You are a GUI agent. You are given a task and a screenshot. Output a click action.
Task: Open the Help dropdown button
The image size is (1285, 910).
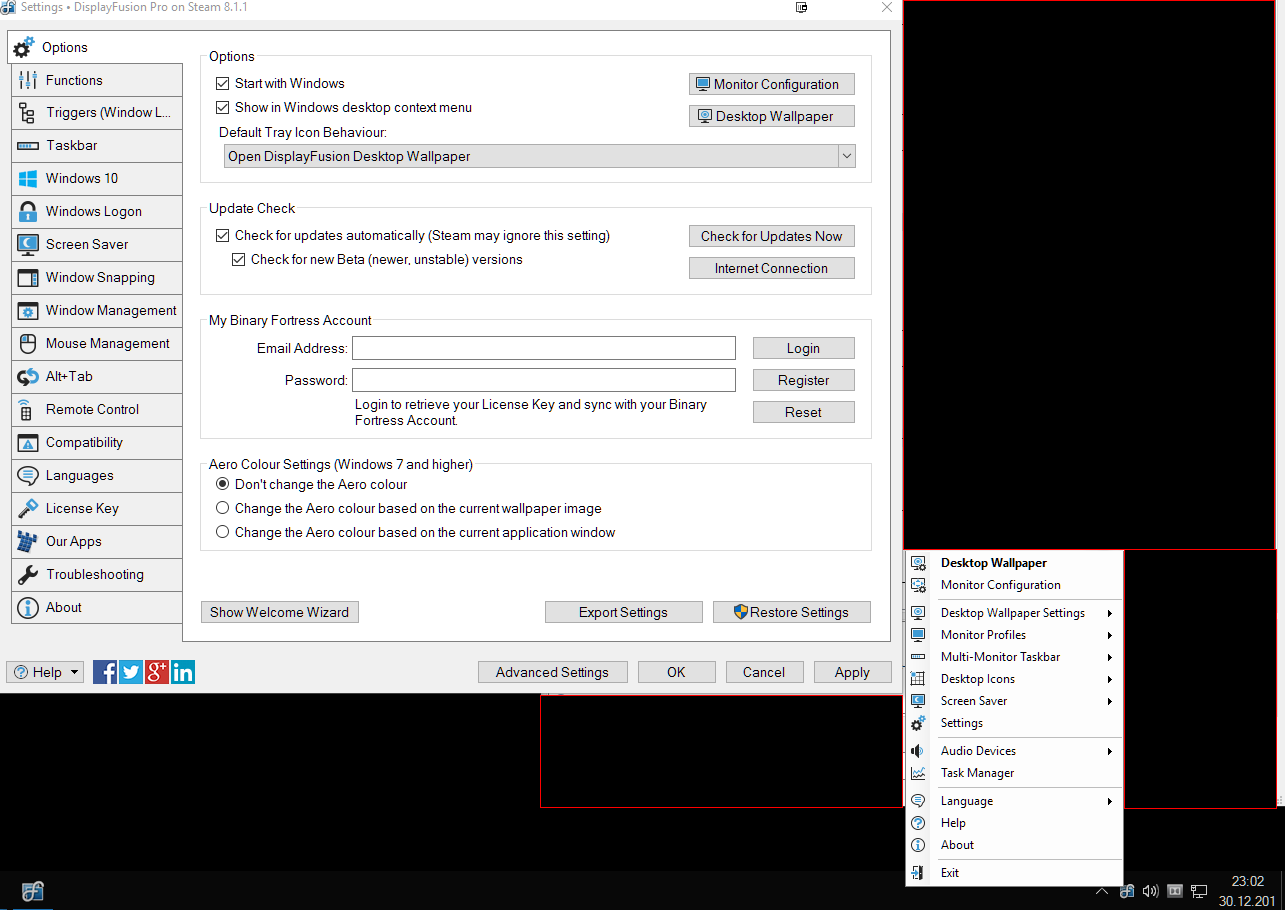point(45,672)
